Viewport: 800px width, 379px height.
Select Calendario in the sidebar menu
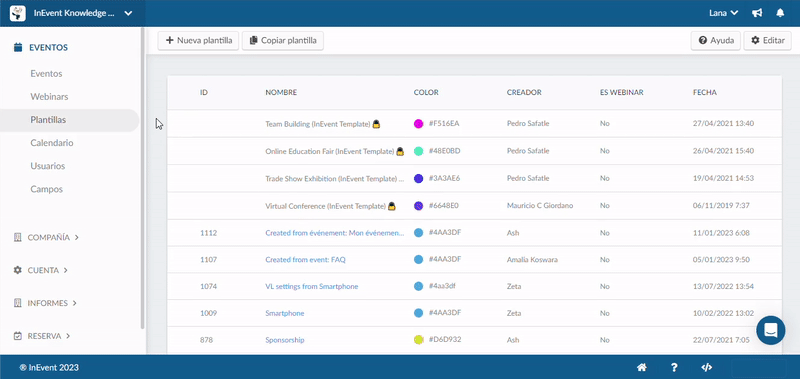pos(52,143)
